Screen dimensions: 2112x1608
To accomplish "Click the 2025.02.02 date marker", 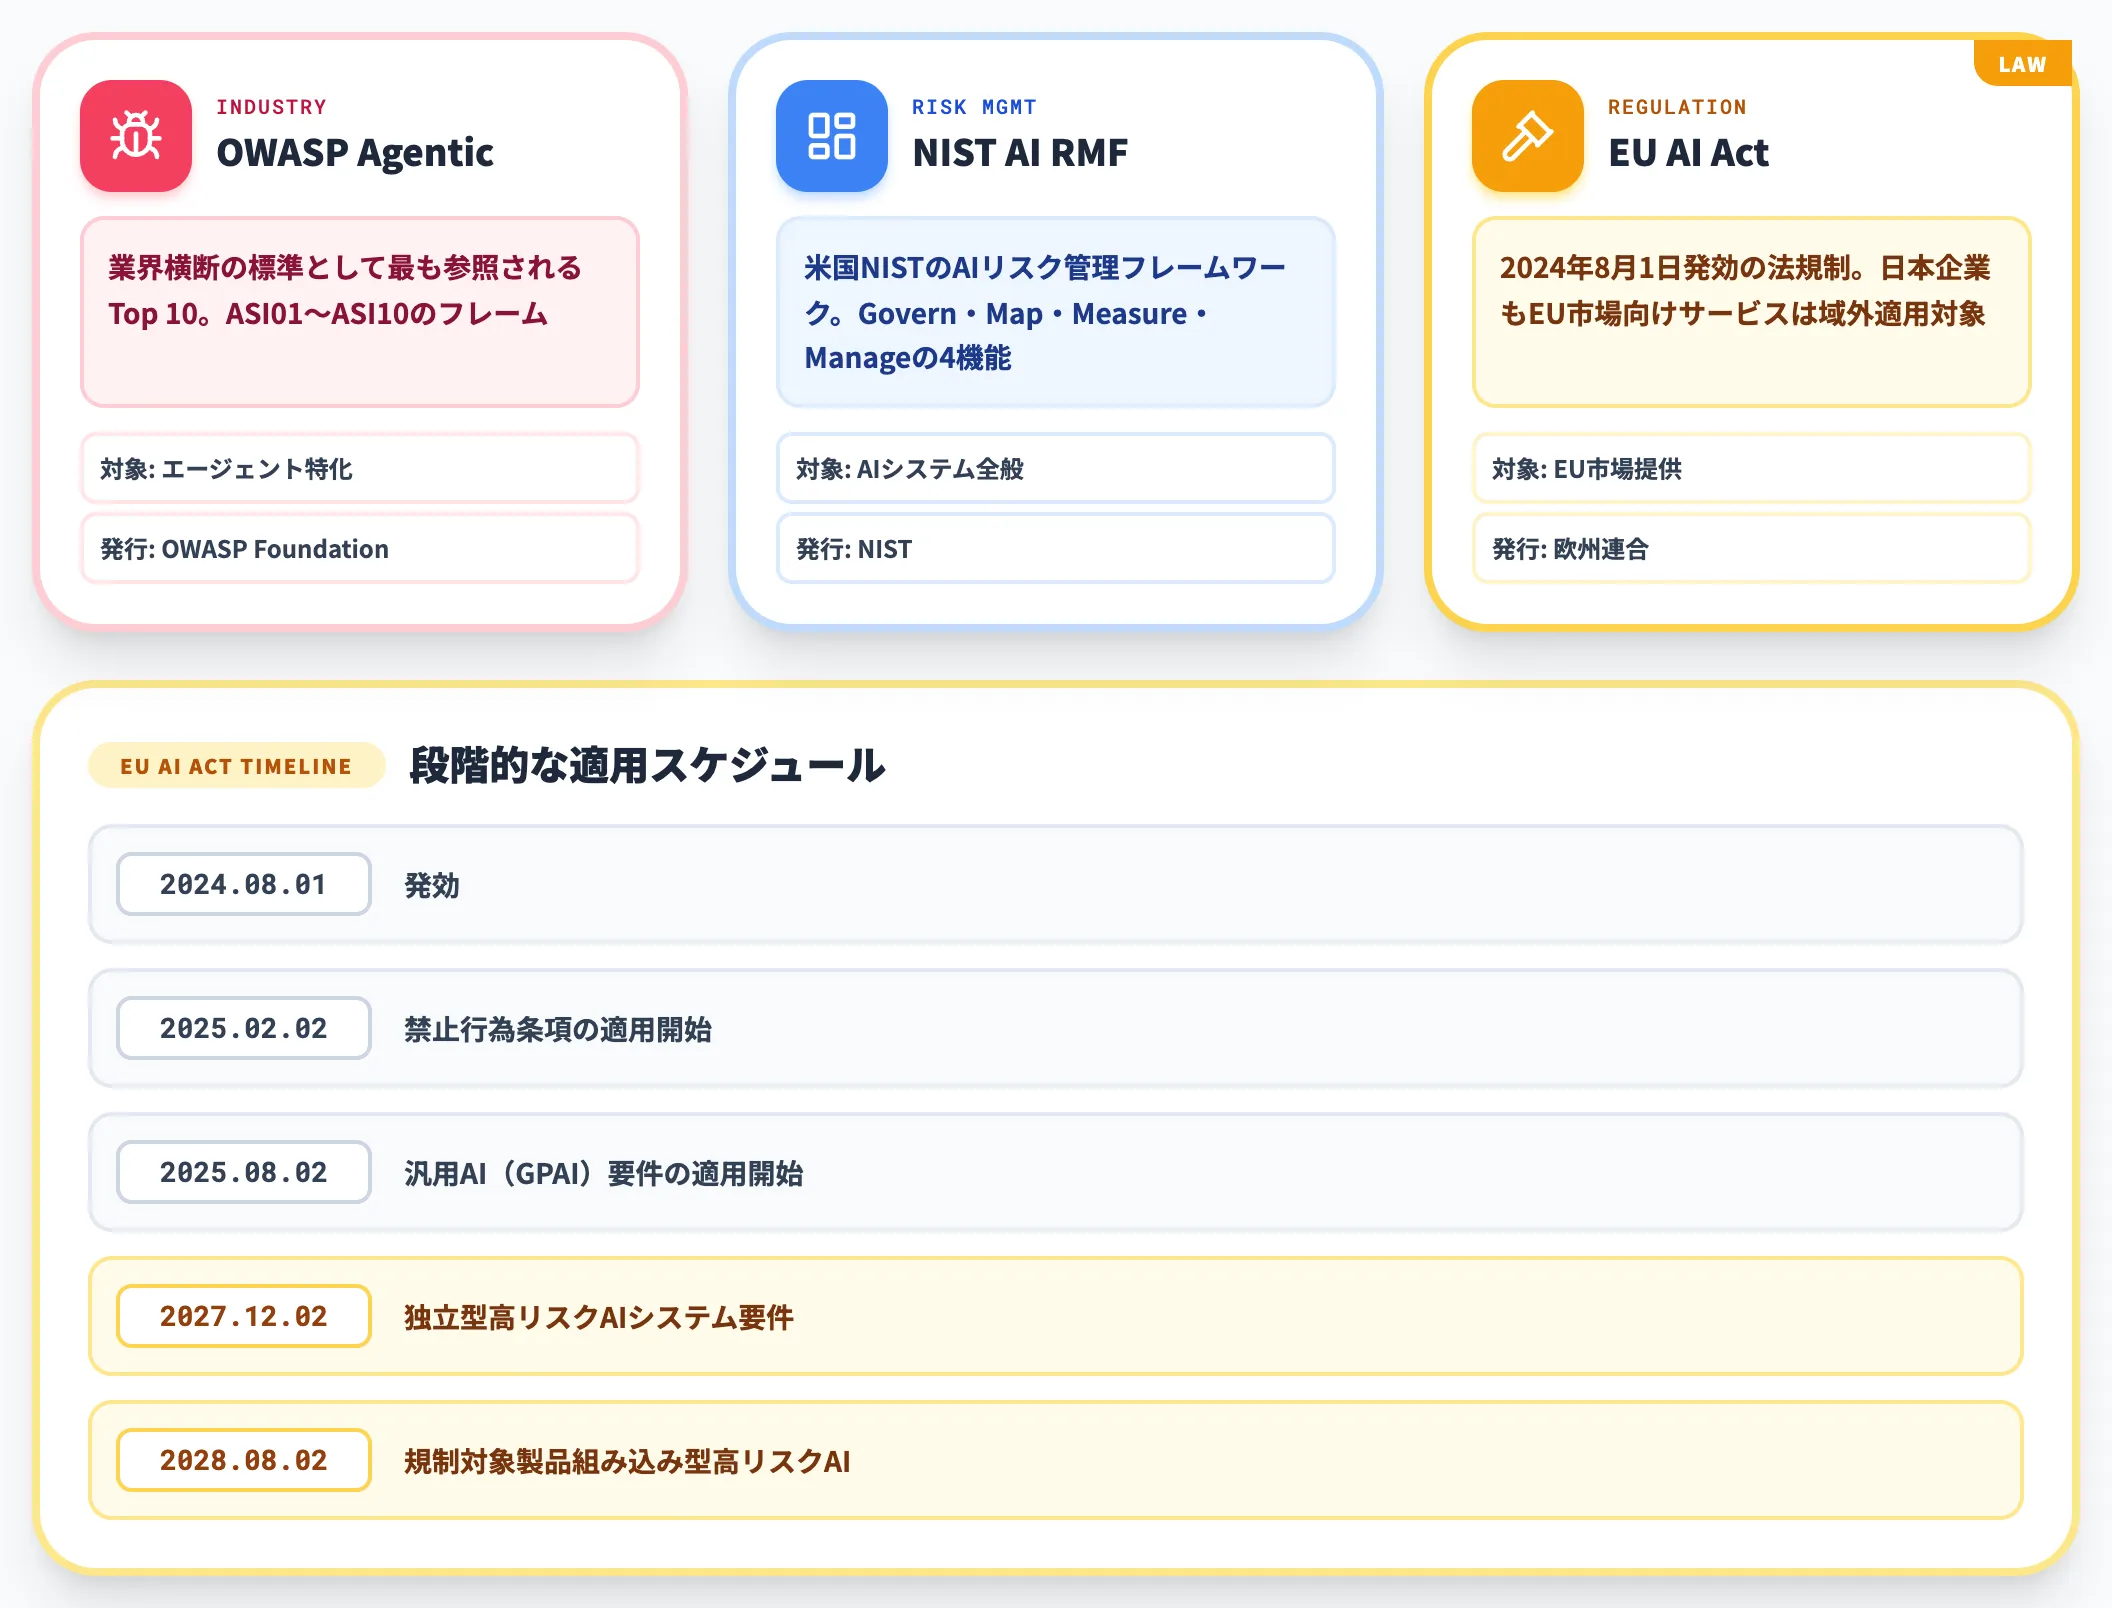I will tap(244, 1028).
